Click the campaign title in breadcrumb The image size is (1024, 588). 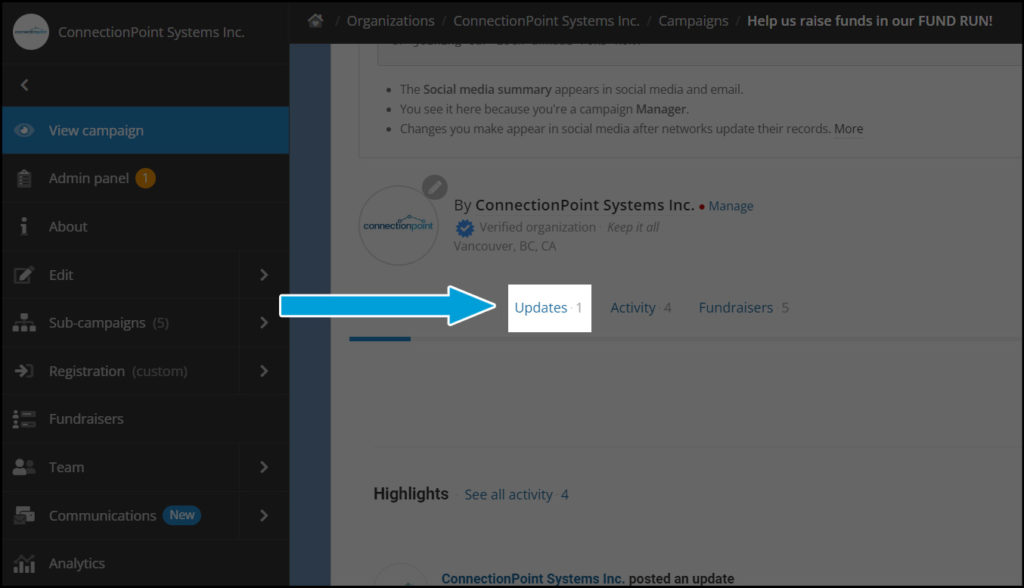[x=869, y=21]
